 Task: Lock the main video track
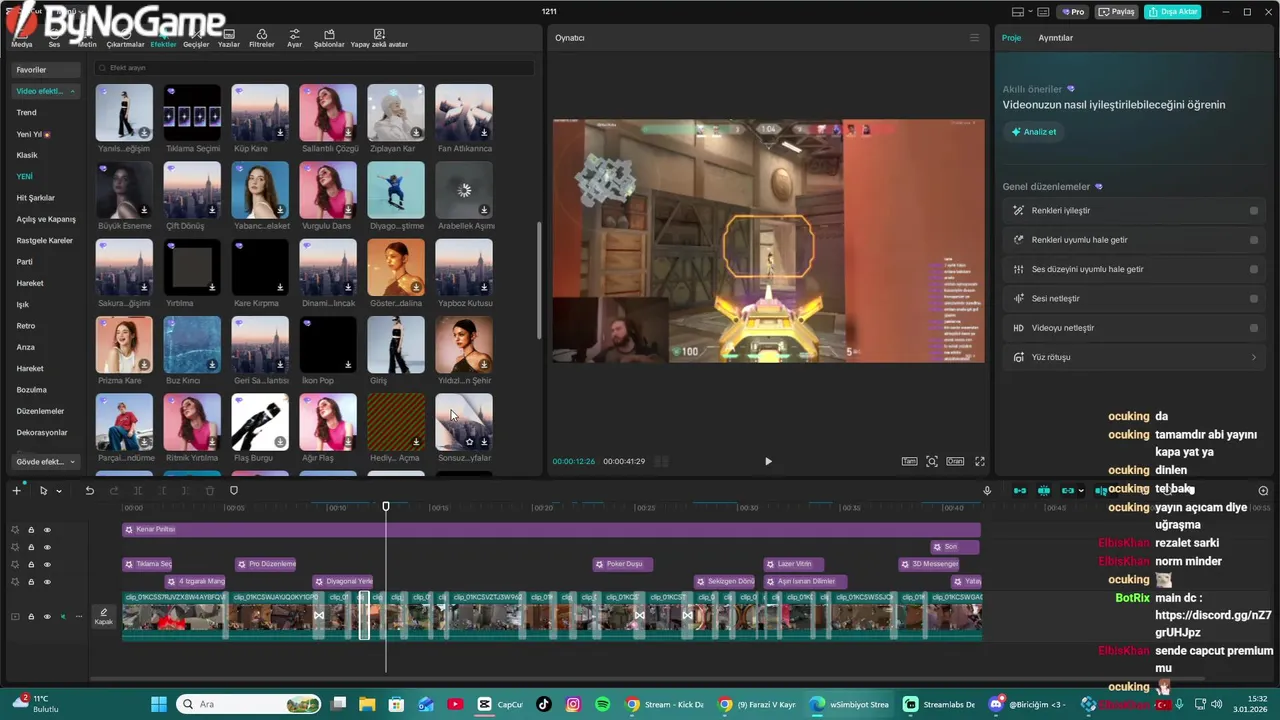tap(31, 616)
